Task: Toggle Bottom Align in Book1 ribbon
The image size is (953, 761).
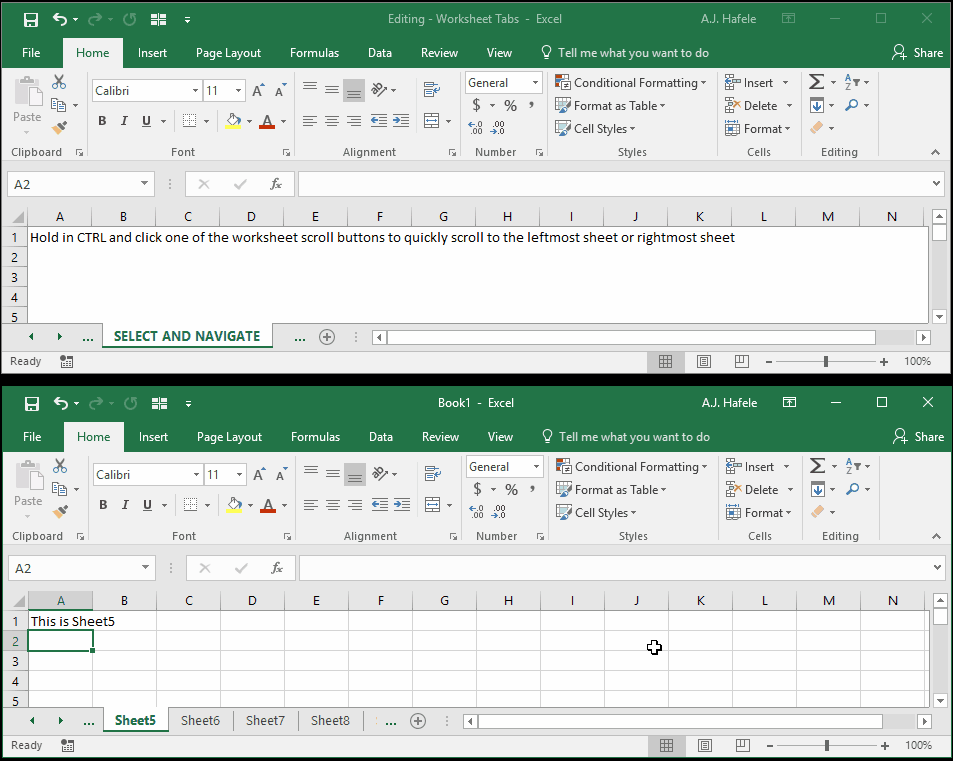Action: (355, 475)
